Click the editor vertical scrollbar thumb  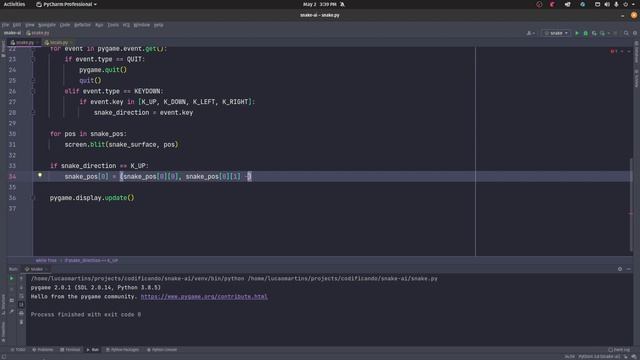point(631,204)
